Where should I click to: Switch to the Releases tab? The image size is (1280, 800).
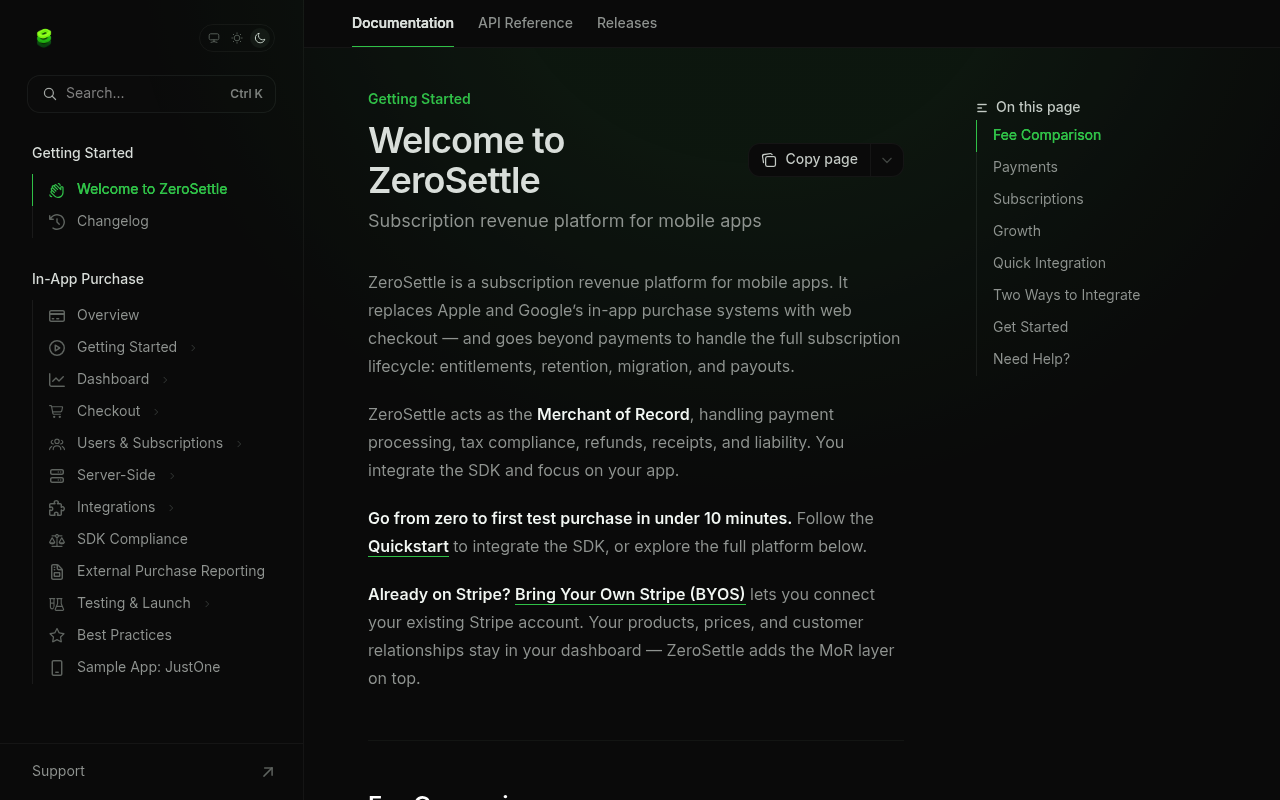pyautogui.click(x=627, y=23)
